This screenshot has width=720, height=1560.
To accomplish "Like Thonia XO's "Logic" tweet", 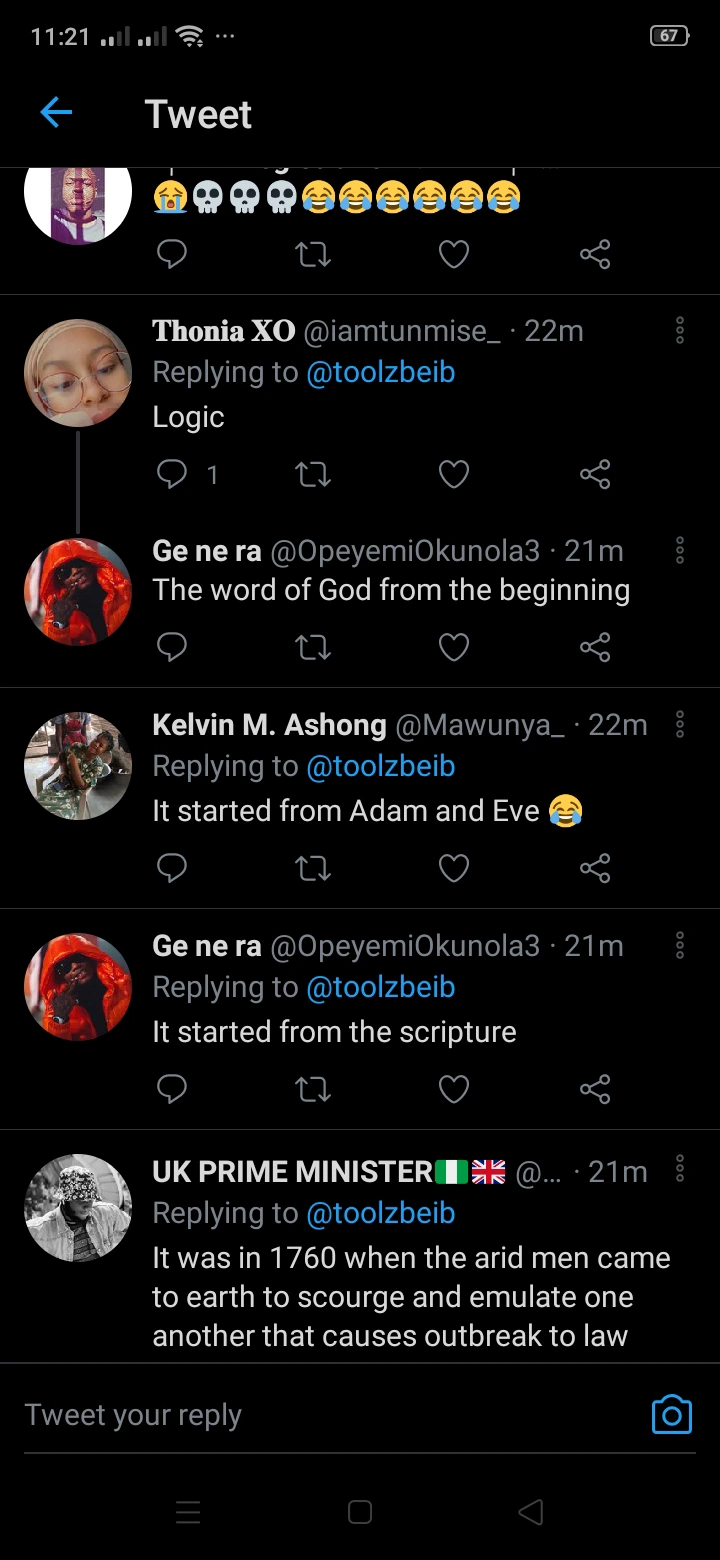I will point(454,474).
